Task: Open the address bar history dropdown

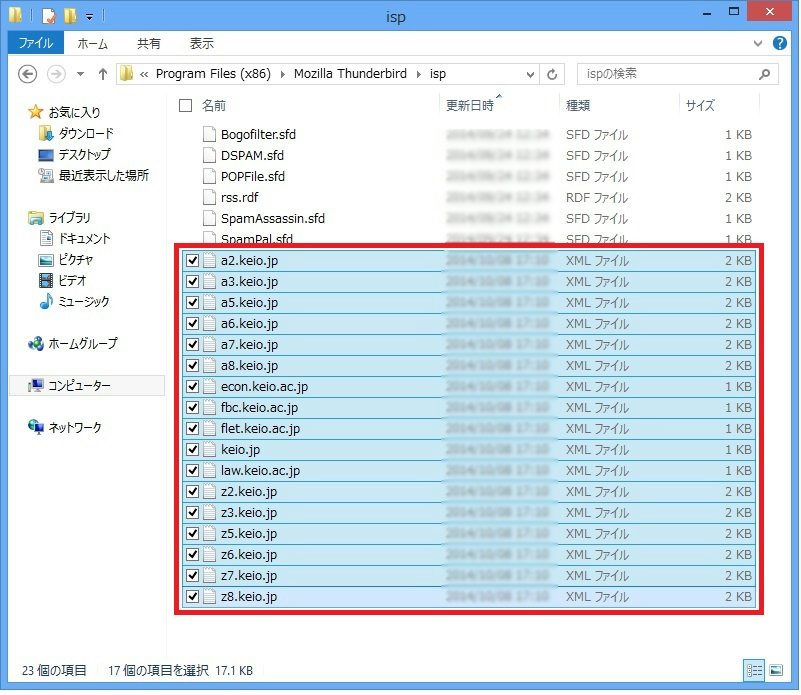Action: click(528, 74)
